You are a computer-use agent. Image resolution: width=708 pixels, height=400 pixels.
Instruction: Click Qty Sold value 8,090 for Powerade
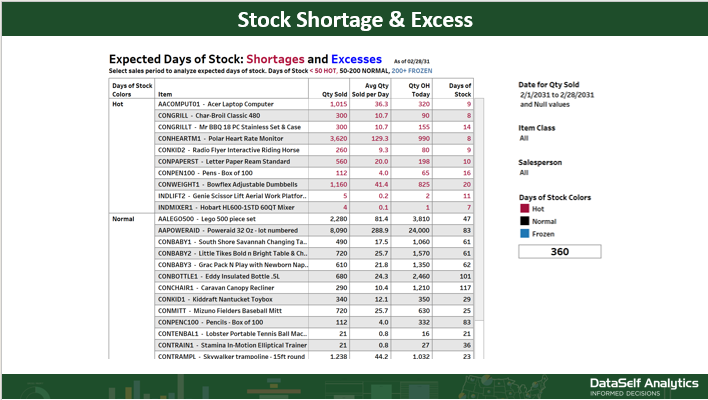pos(339,231)
